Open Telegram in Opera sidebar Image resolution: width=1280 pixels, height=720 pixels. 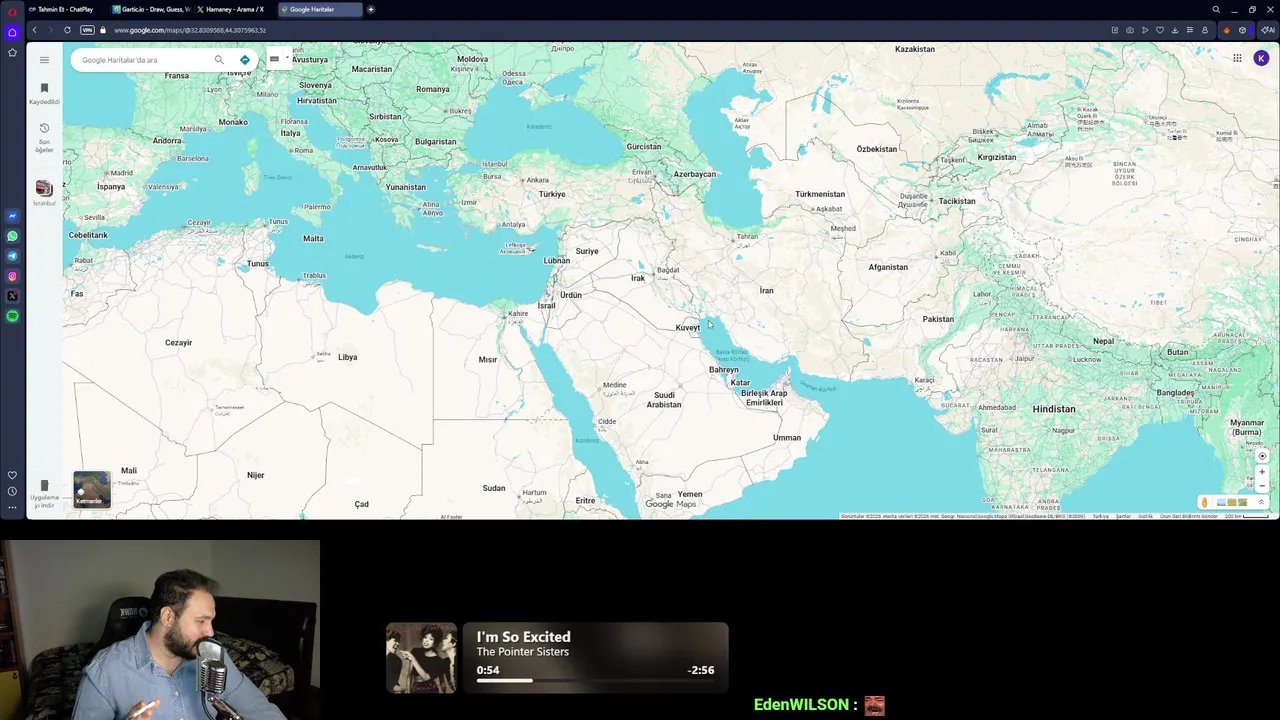click(x=12, y=256)
